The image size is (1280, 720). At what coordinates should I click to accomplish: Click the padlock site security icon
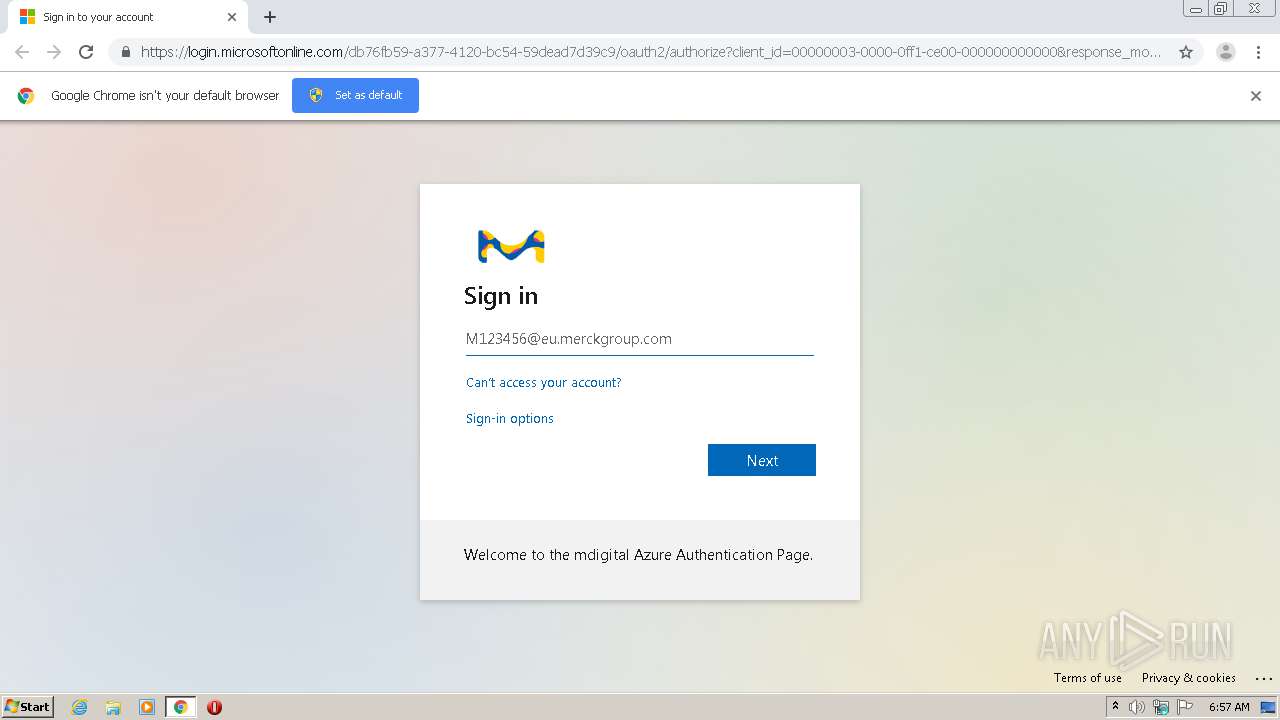[x=125, y=52]
